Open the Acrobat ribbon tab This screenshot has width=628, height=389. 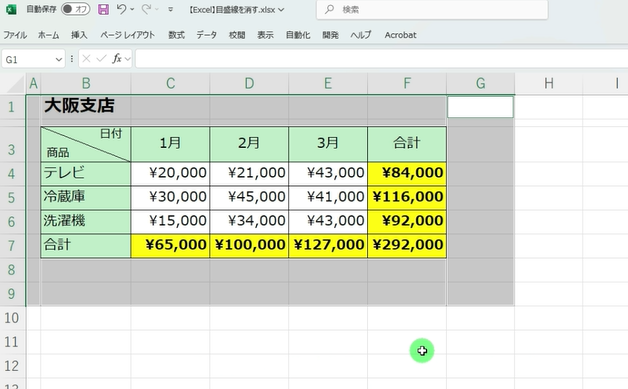point(400,35)
